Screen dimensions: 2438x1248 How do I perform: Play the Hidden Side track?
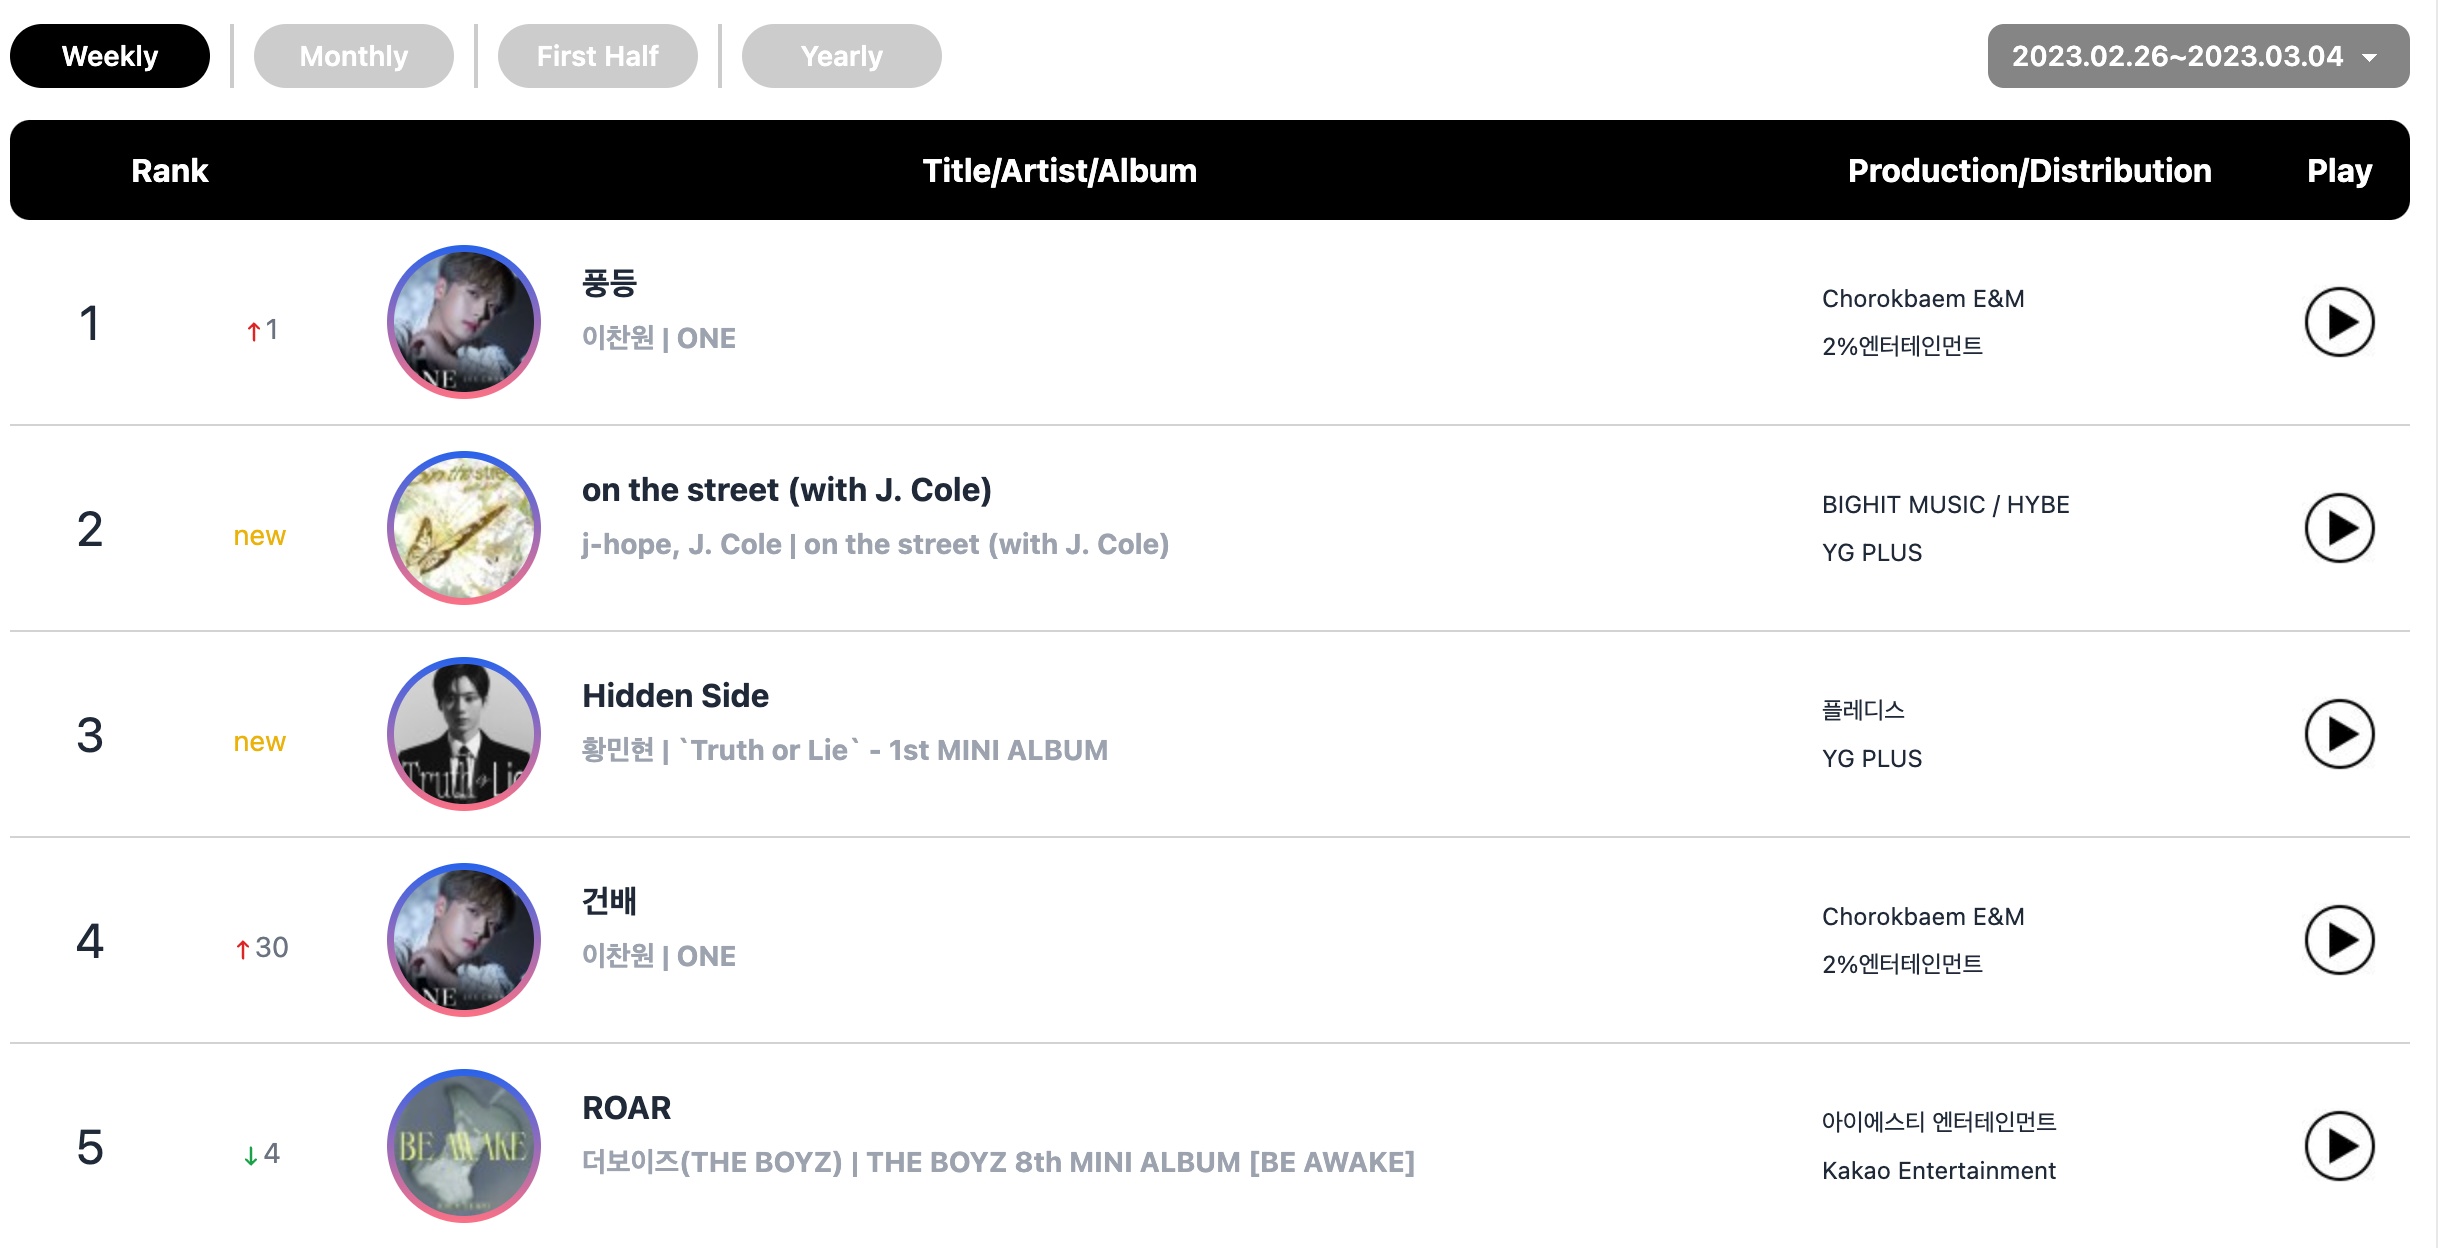pos(2339,734)
